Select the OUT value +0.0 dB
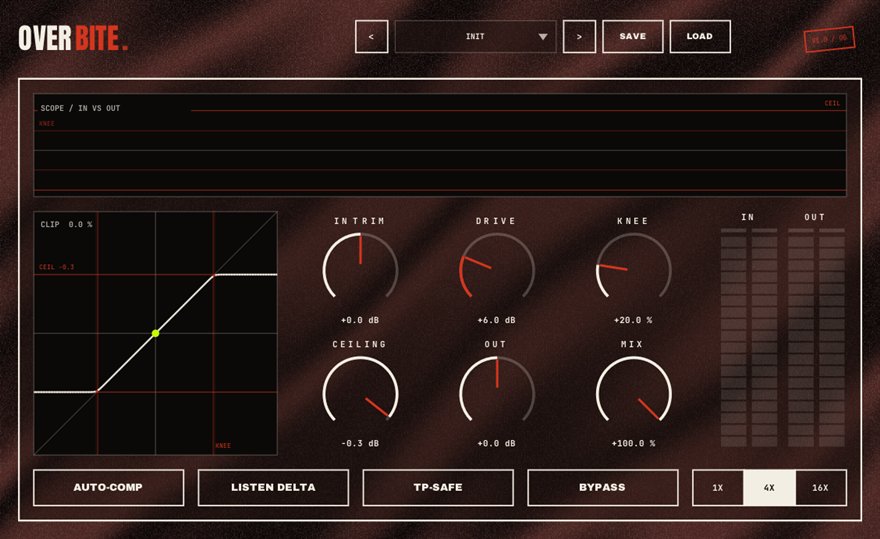Screen dimensions: 880x539 coord(497,444)
